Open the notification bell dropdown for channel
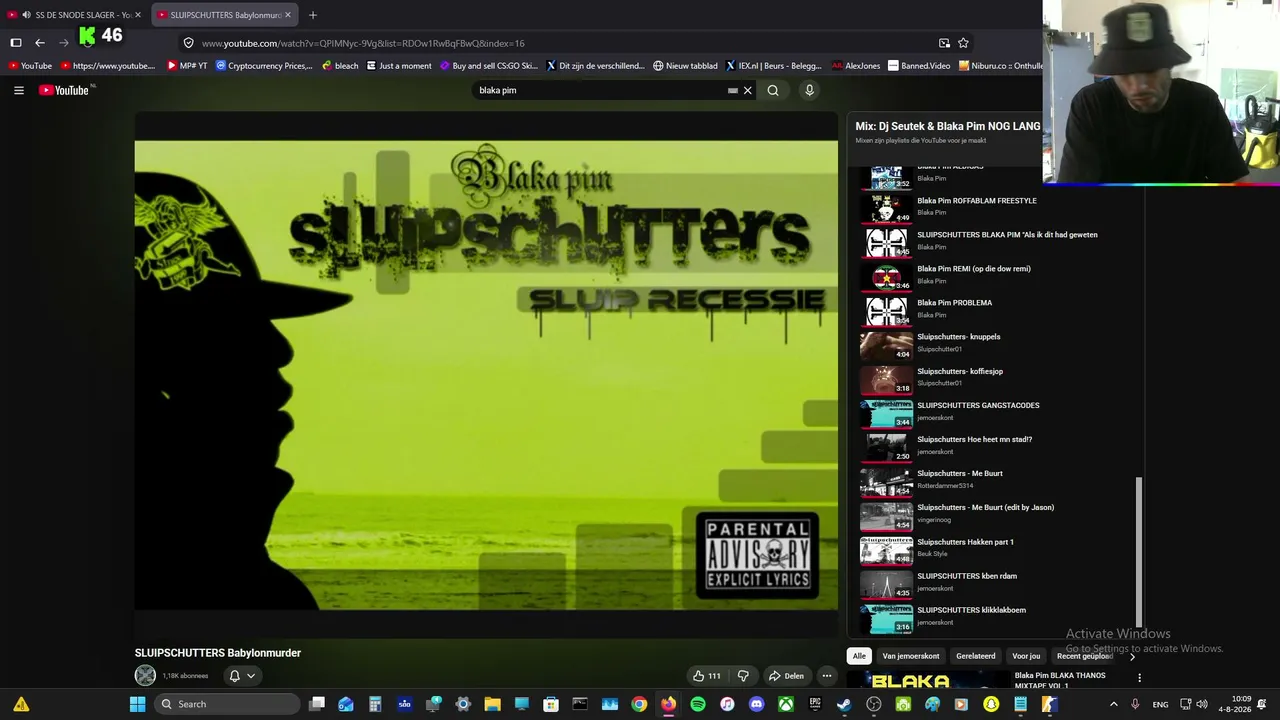 point(242,676)
